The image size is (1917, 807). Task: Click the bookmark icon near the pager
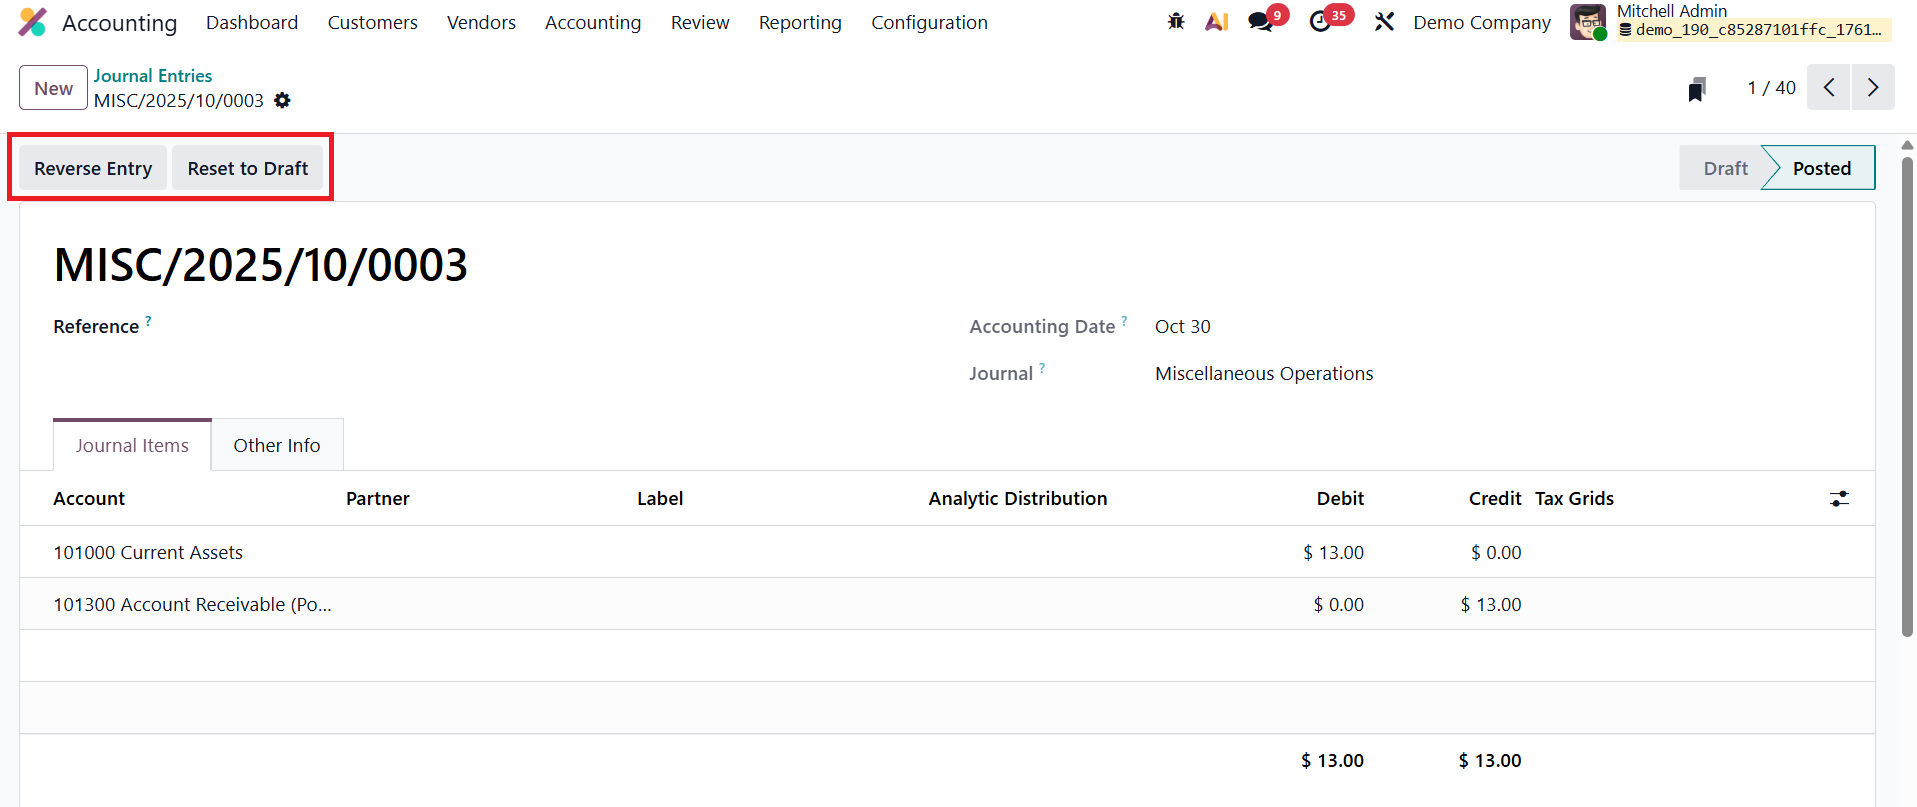(x=1697, y=89)
